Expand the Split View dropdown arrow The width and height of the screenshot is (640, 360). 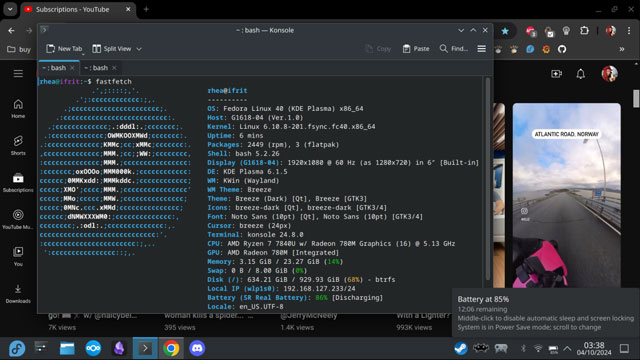139,49
